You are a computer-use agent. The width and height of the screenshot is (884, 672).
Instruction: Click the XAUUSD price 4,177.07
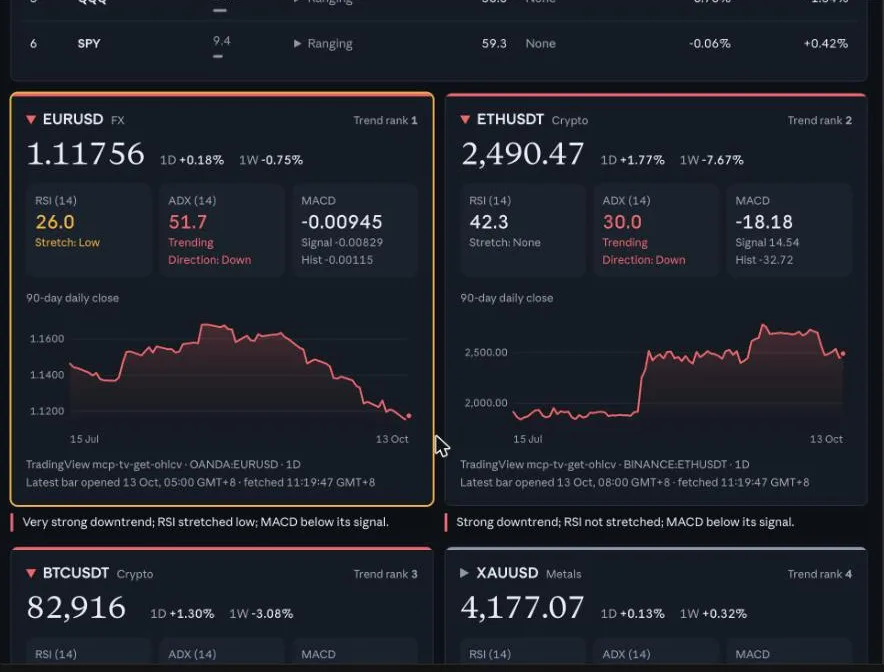point(522,608)
